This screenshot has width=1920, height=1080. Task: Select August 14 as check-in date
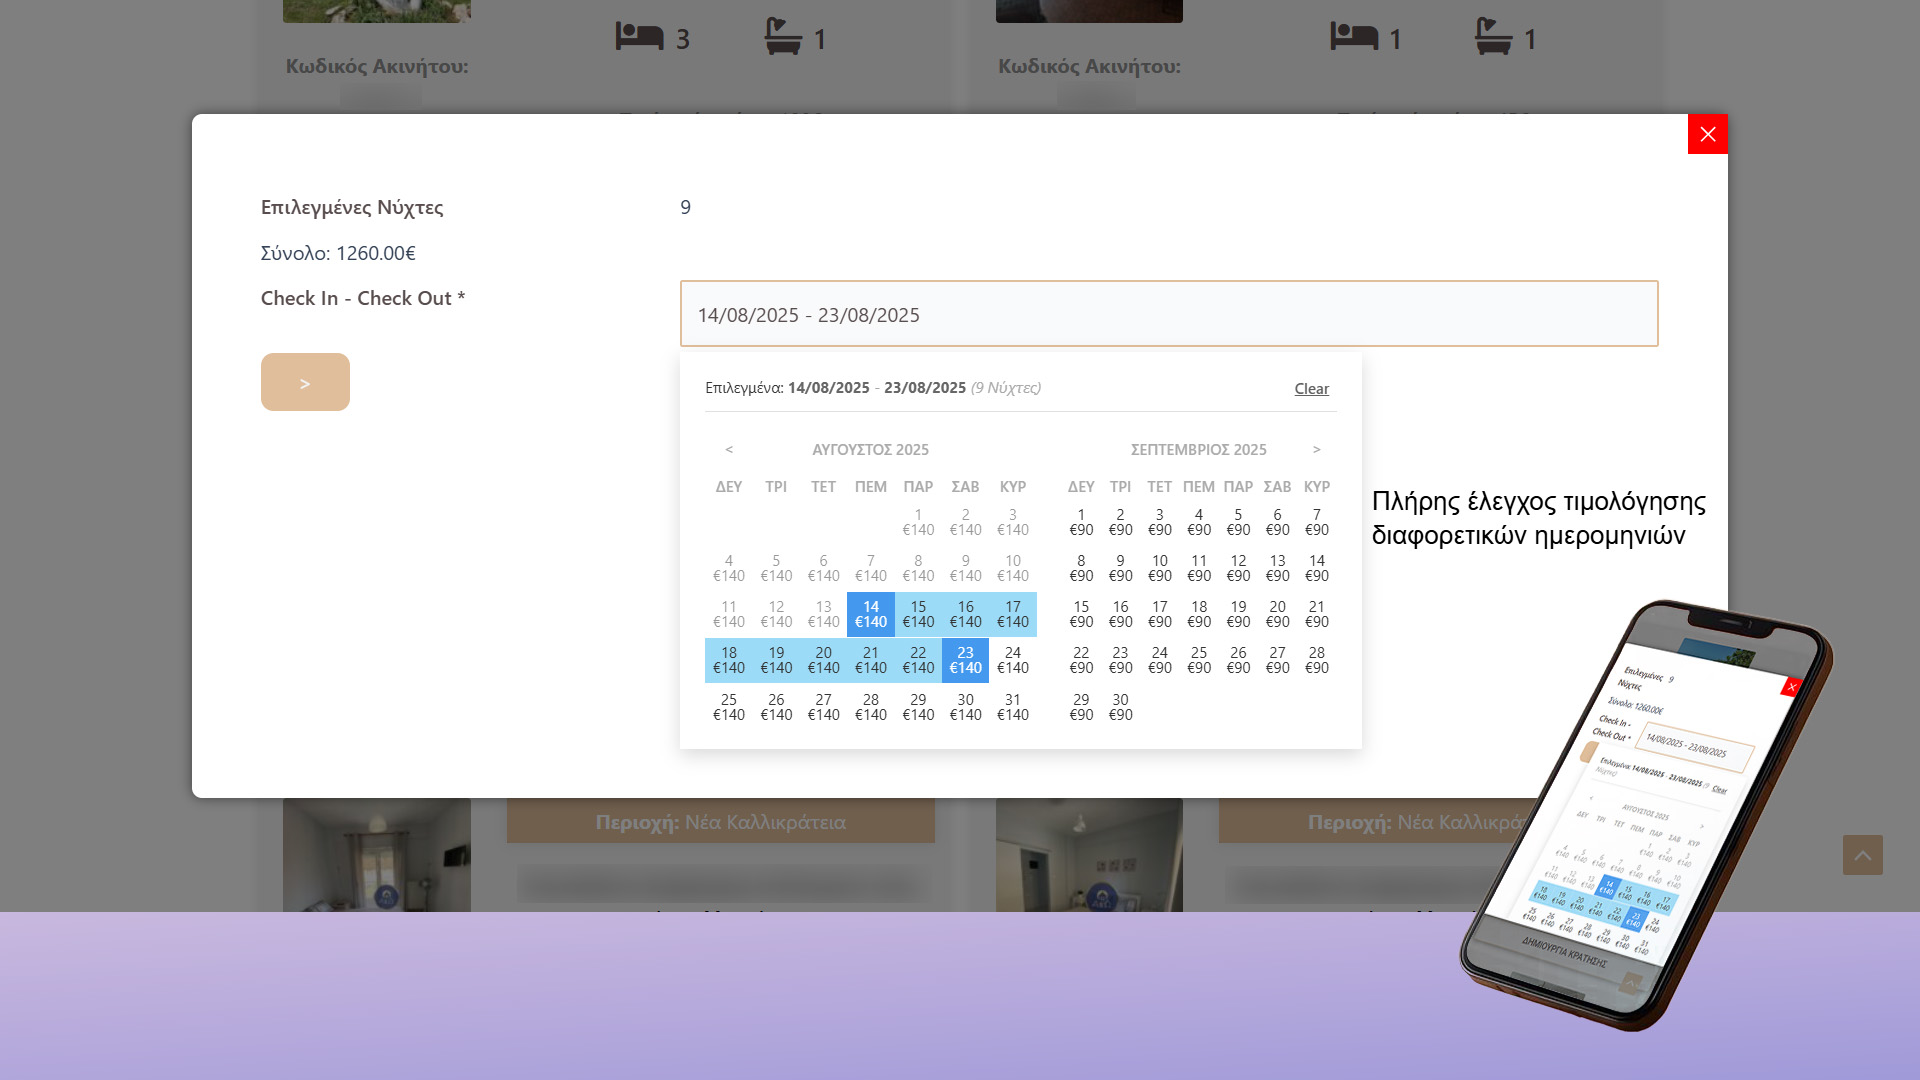(x=870, y=614)
